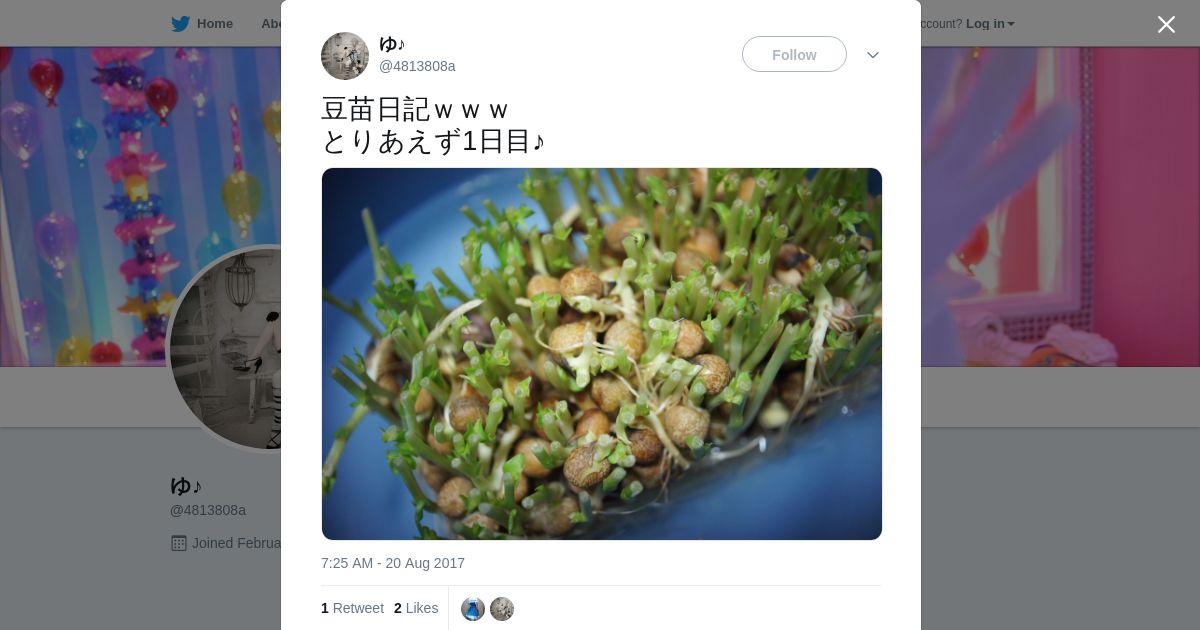Image resolution: width=1200 pixels, height=630 pixels.
Task: Open the first liker's blue avatar
Action: pos(473,609)
